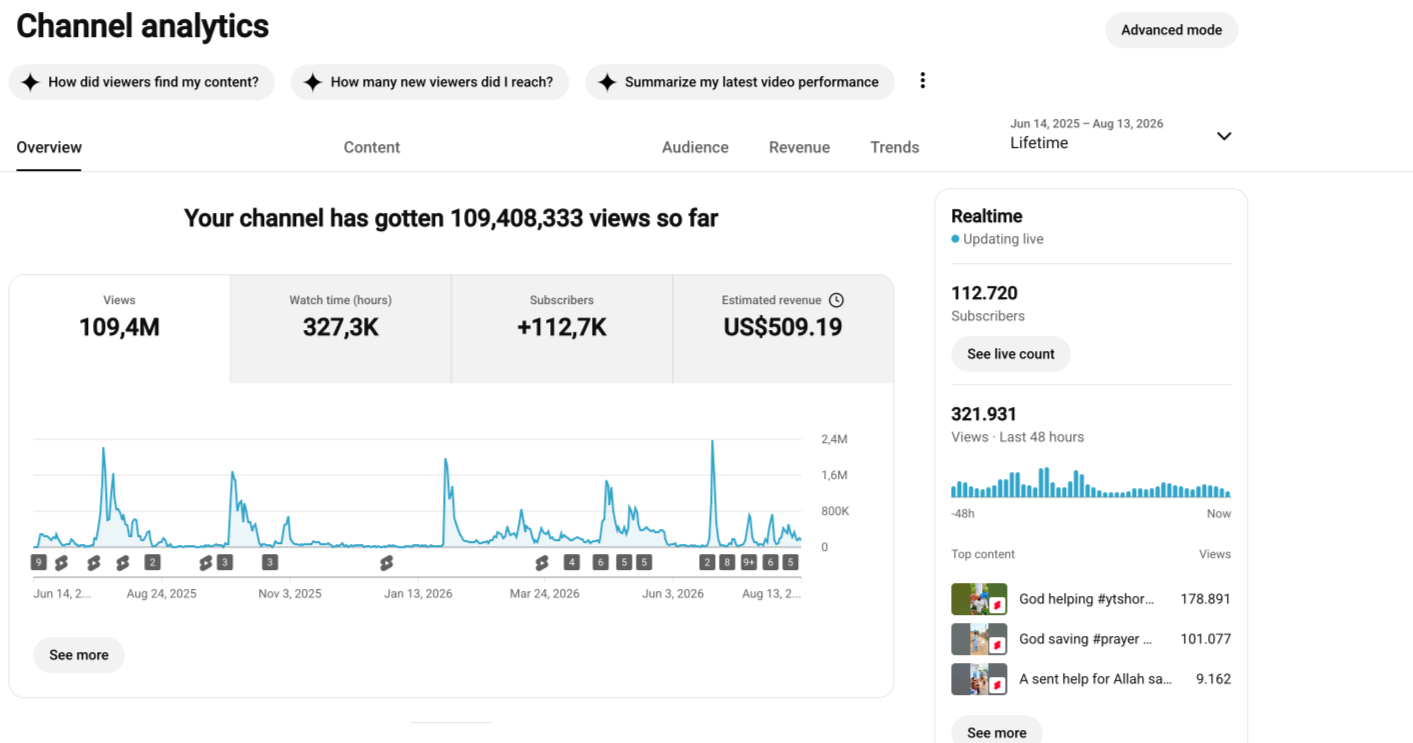
Task: Open See live count for subscribers
Action: [x=1011, y=354]
